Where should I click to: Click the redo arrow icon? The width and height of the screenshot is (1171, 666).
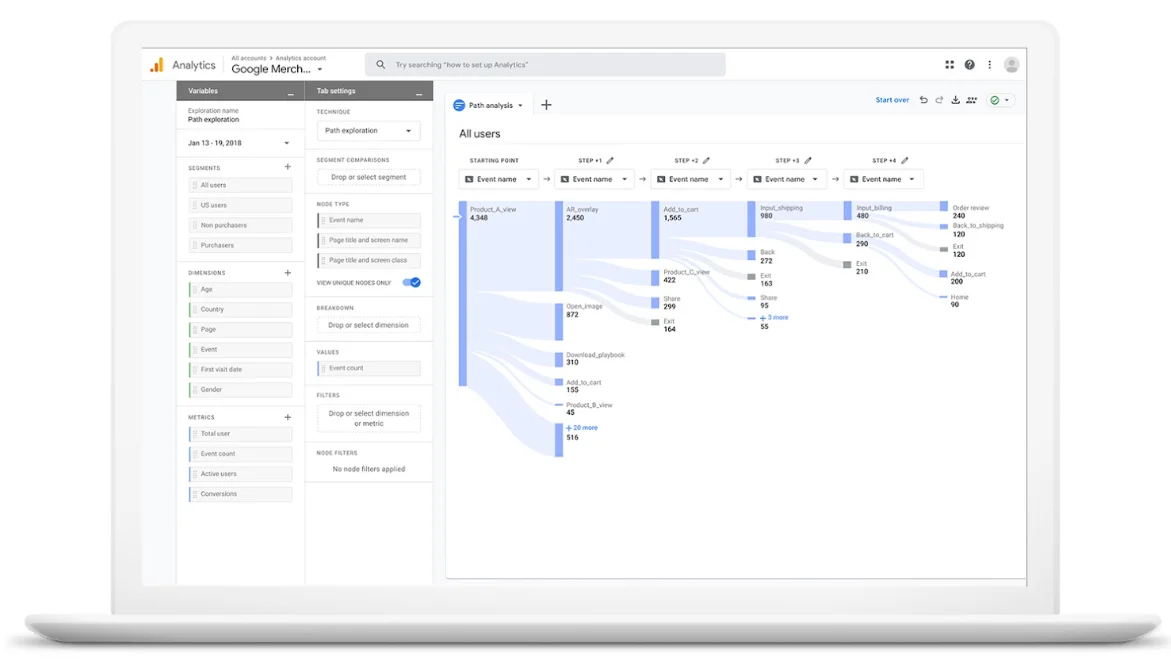[x=939, y=100]
